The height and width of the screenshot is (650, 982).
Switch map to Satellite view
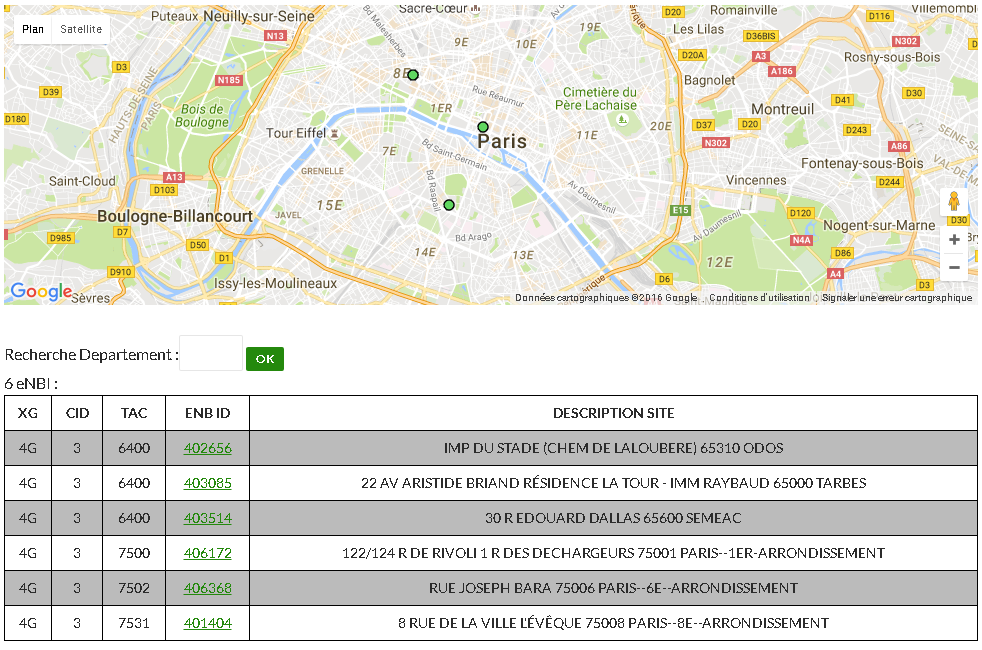coord(81,29)
